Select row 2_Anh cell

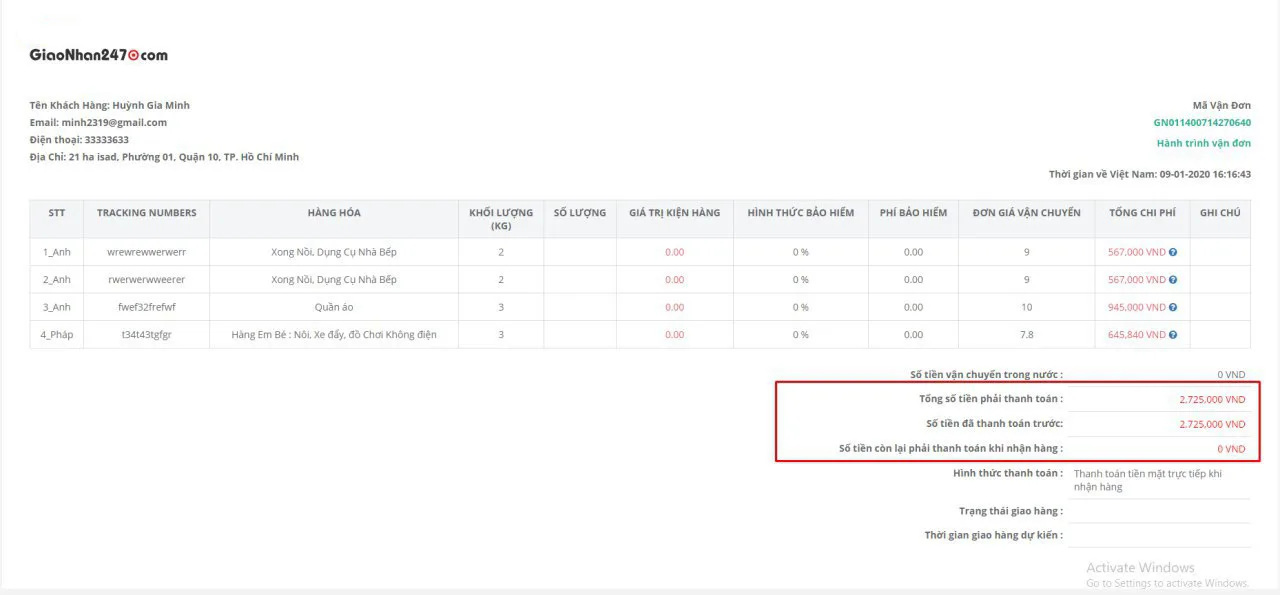click(57, 280)
